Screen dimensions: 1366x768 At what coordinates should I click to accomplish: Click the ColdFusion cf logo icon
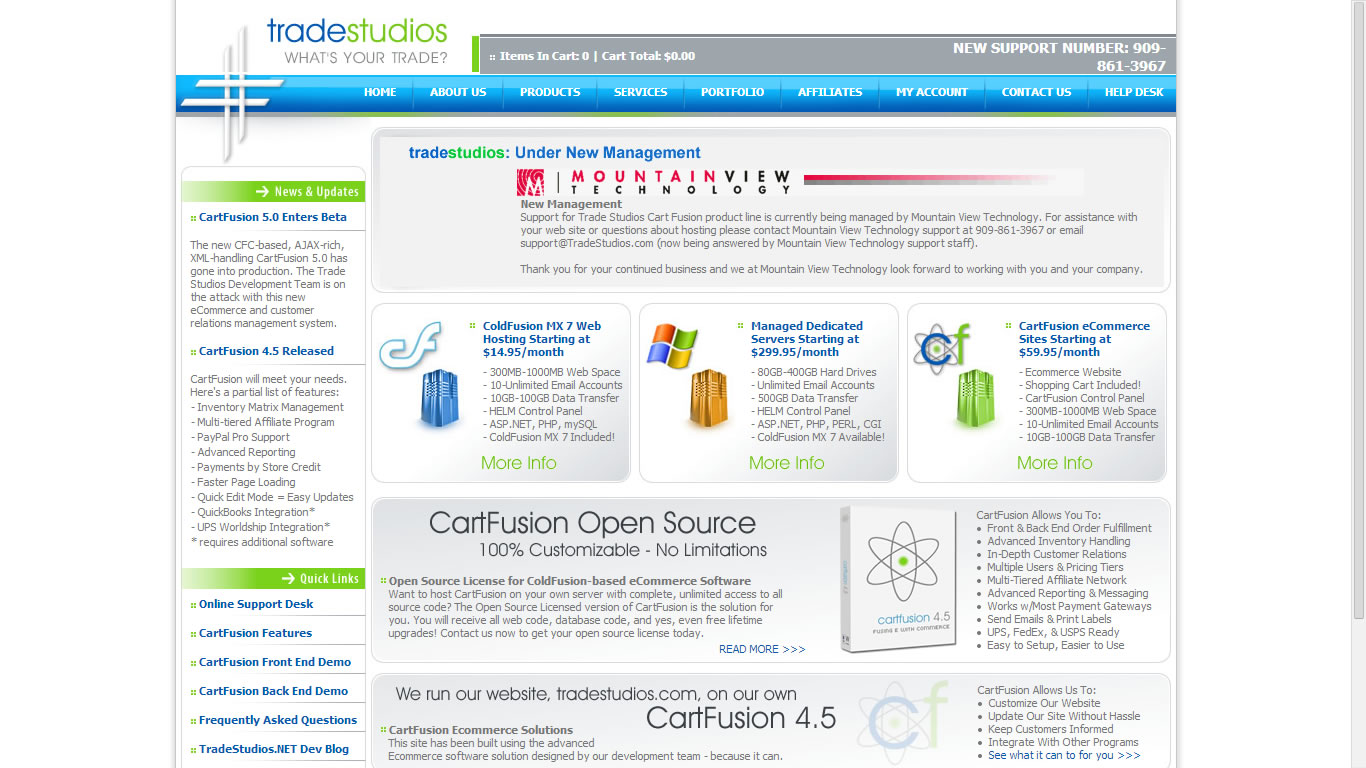point(410,345)
